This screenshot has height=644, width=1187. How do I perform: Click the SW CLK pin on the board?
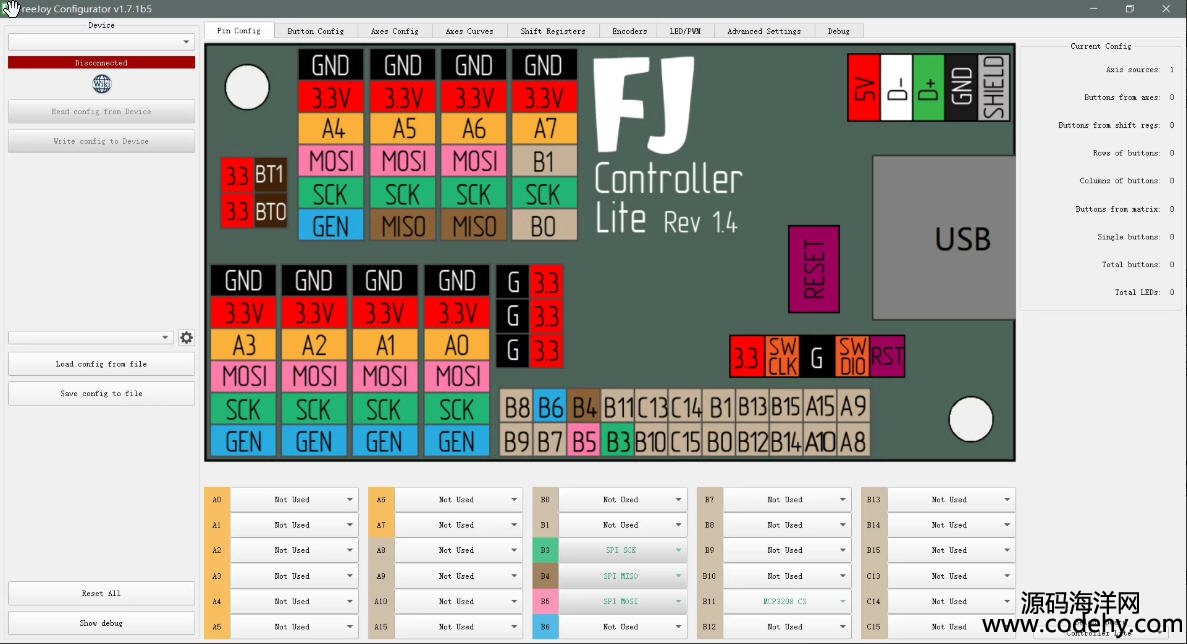coord(782,356)
